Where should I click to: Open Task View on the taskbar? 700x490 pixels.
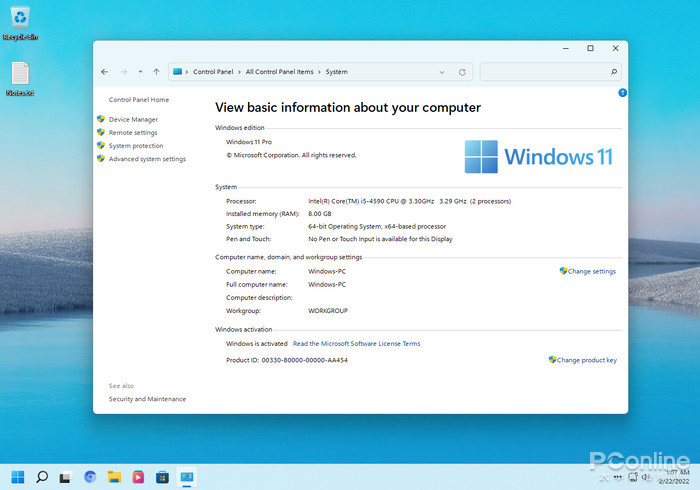click(x=66, y=477)
